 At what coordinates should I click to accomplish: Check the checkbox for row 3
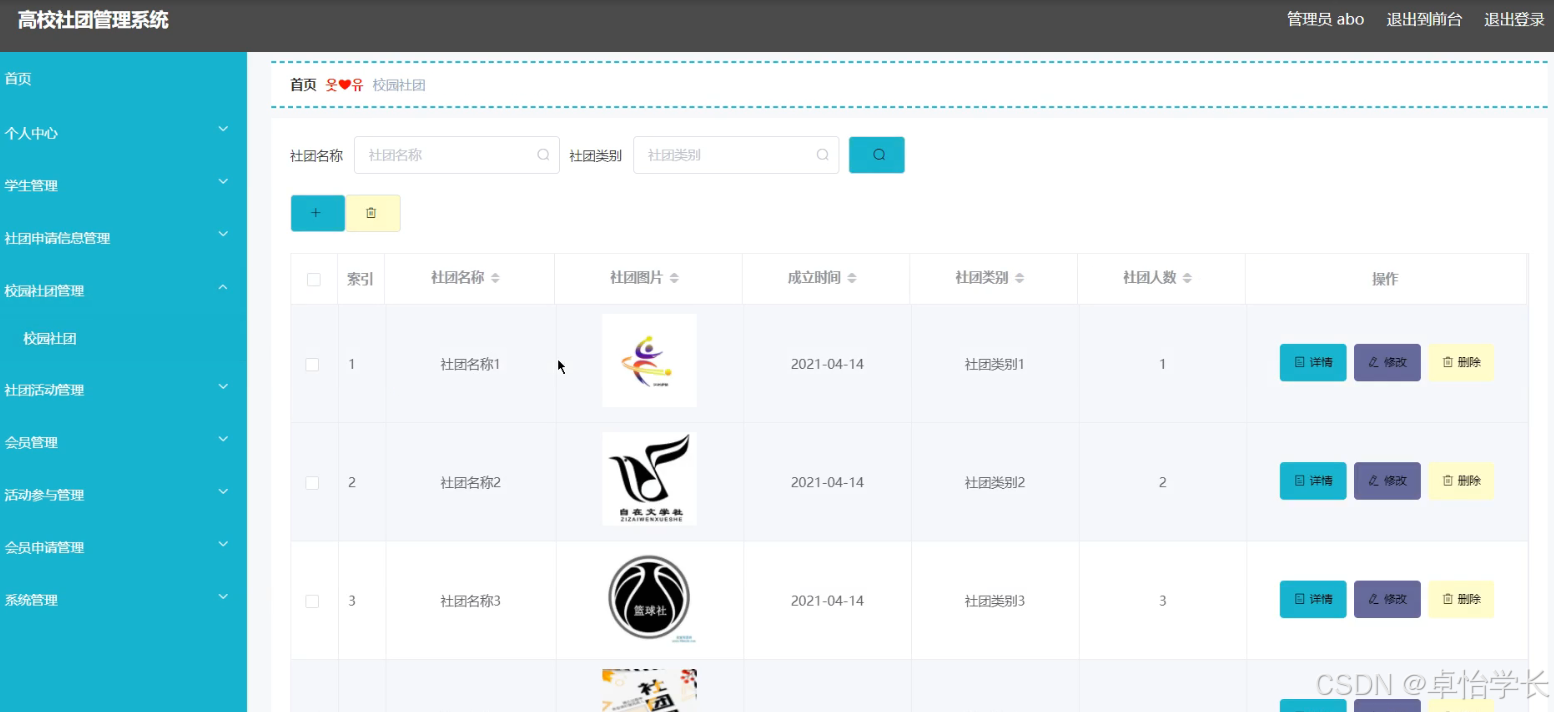point(312,601)
